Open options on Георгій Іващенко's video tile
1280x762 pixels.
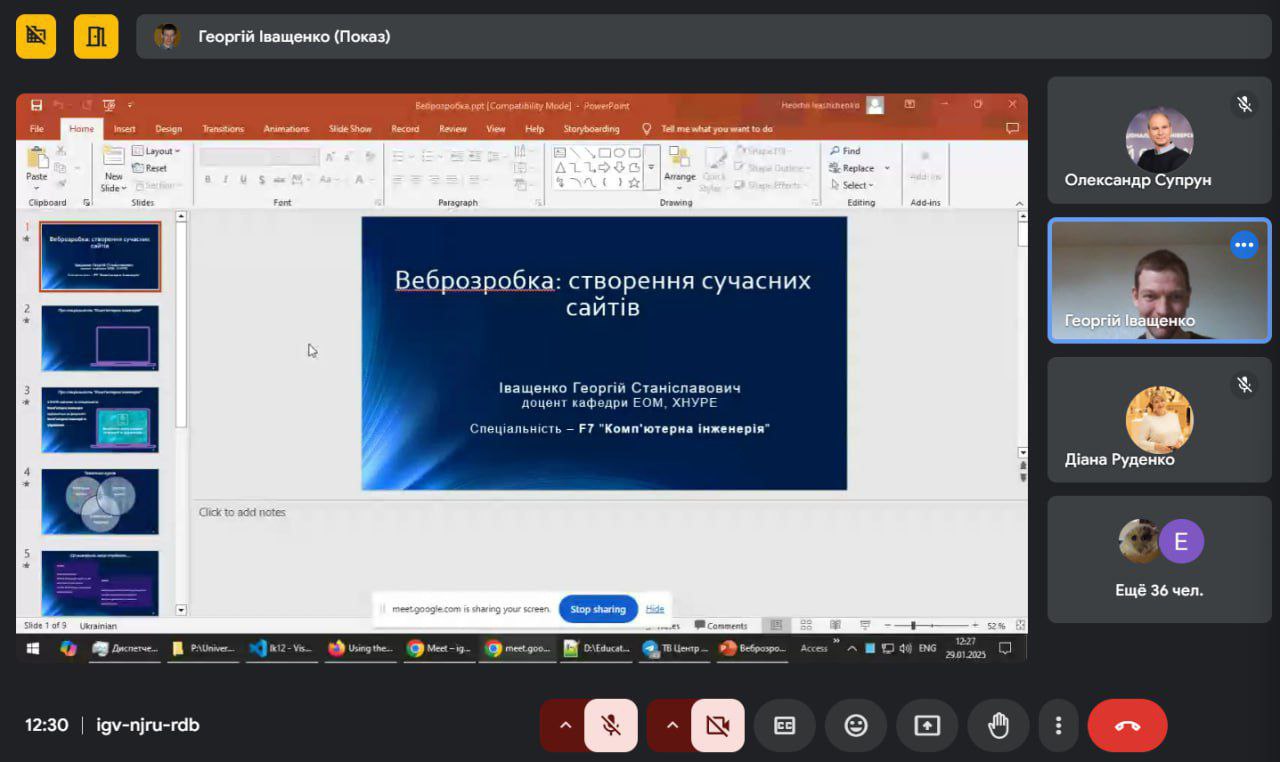coord(1243,245)
